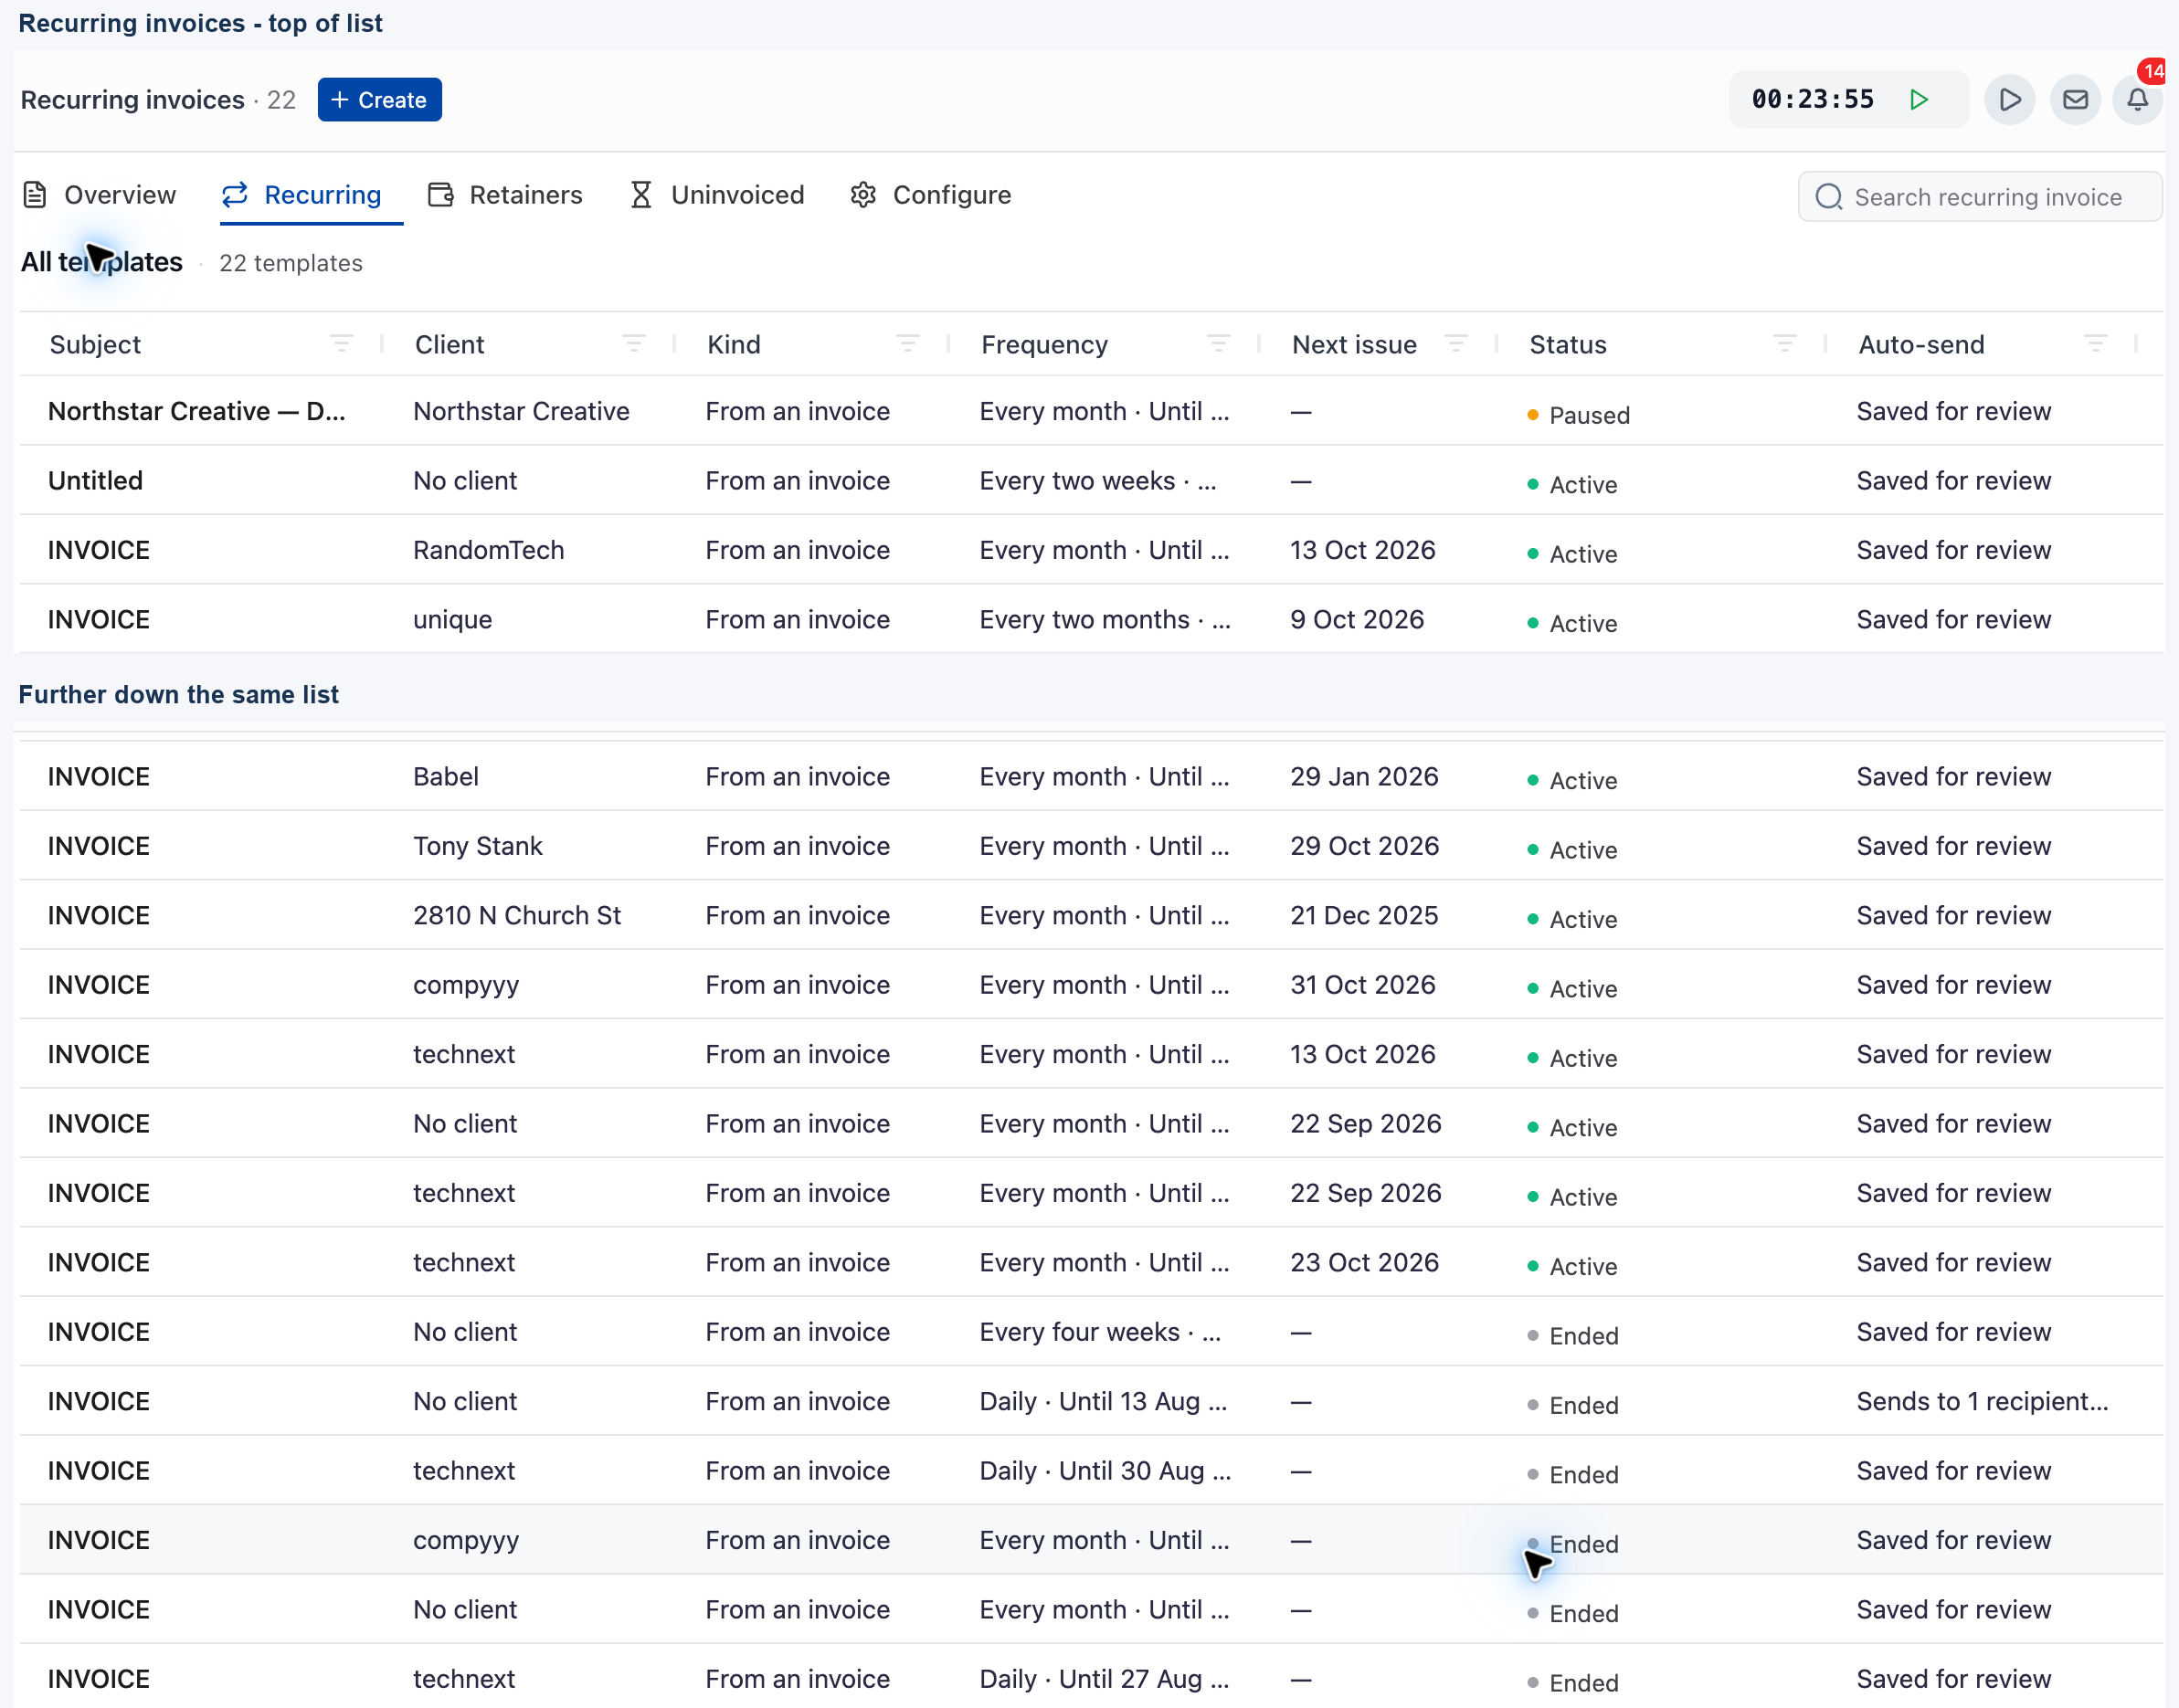Click the 29 Jan 2026 next issue date

(1364, 777)
